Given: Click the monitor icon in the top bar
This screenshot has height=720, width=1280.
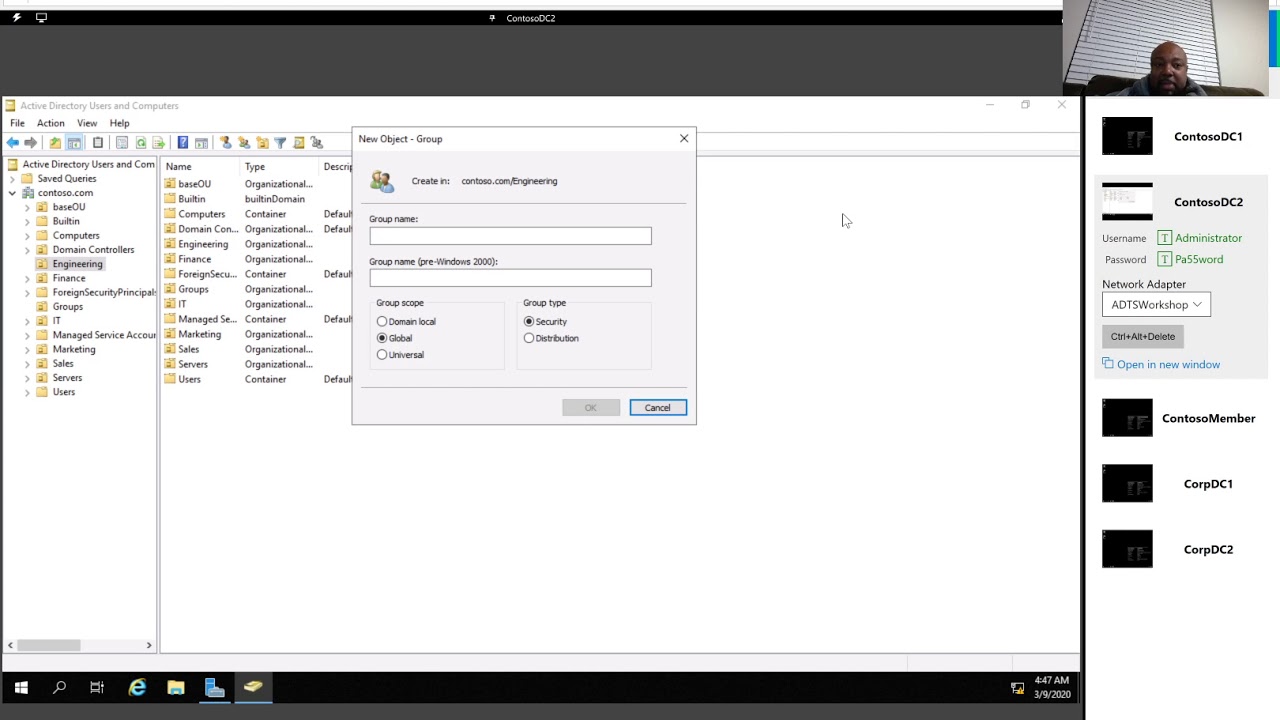Looking at the screenshot, I should tap(41, 18).
